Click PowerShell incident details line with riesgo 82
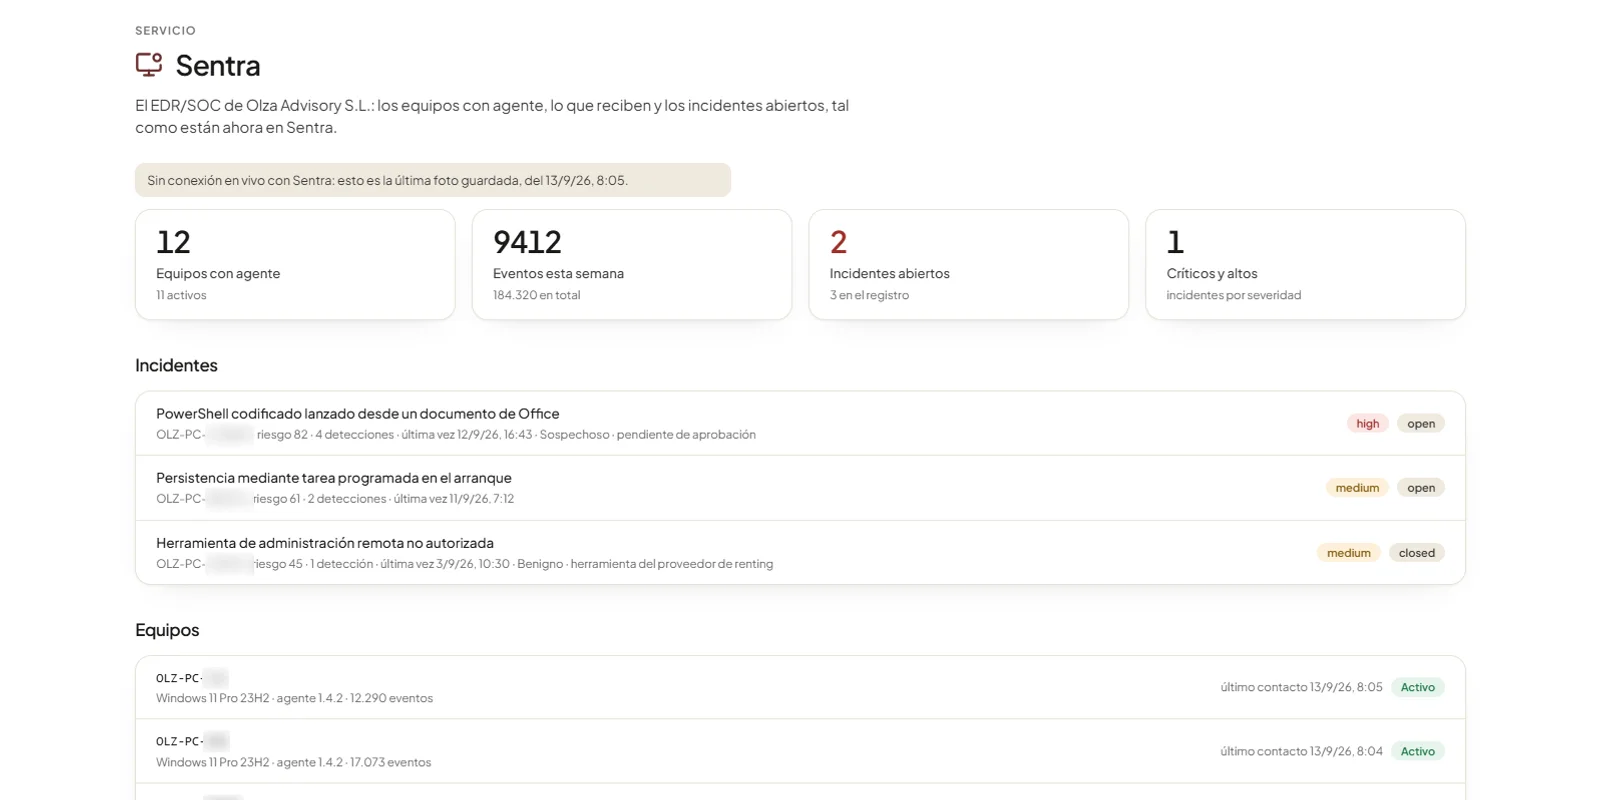 [x=456, y=435]
